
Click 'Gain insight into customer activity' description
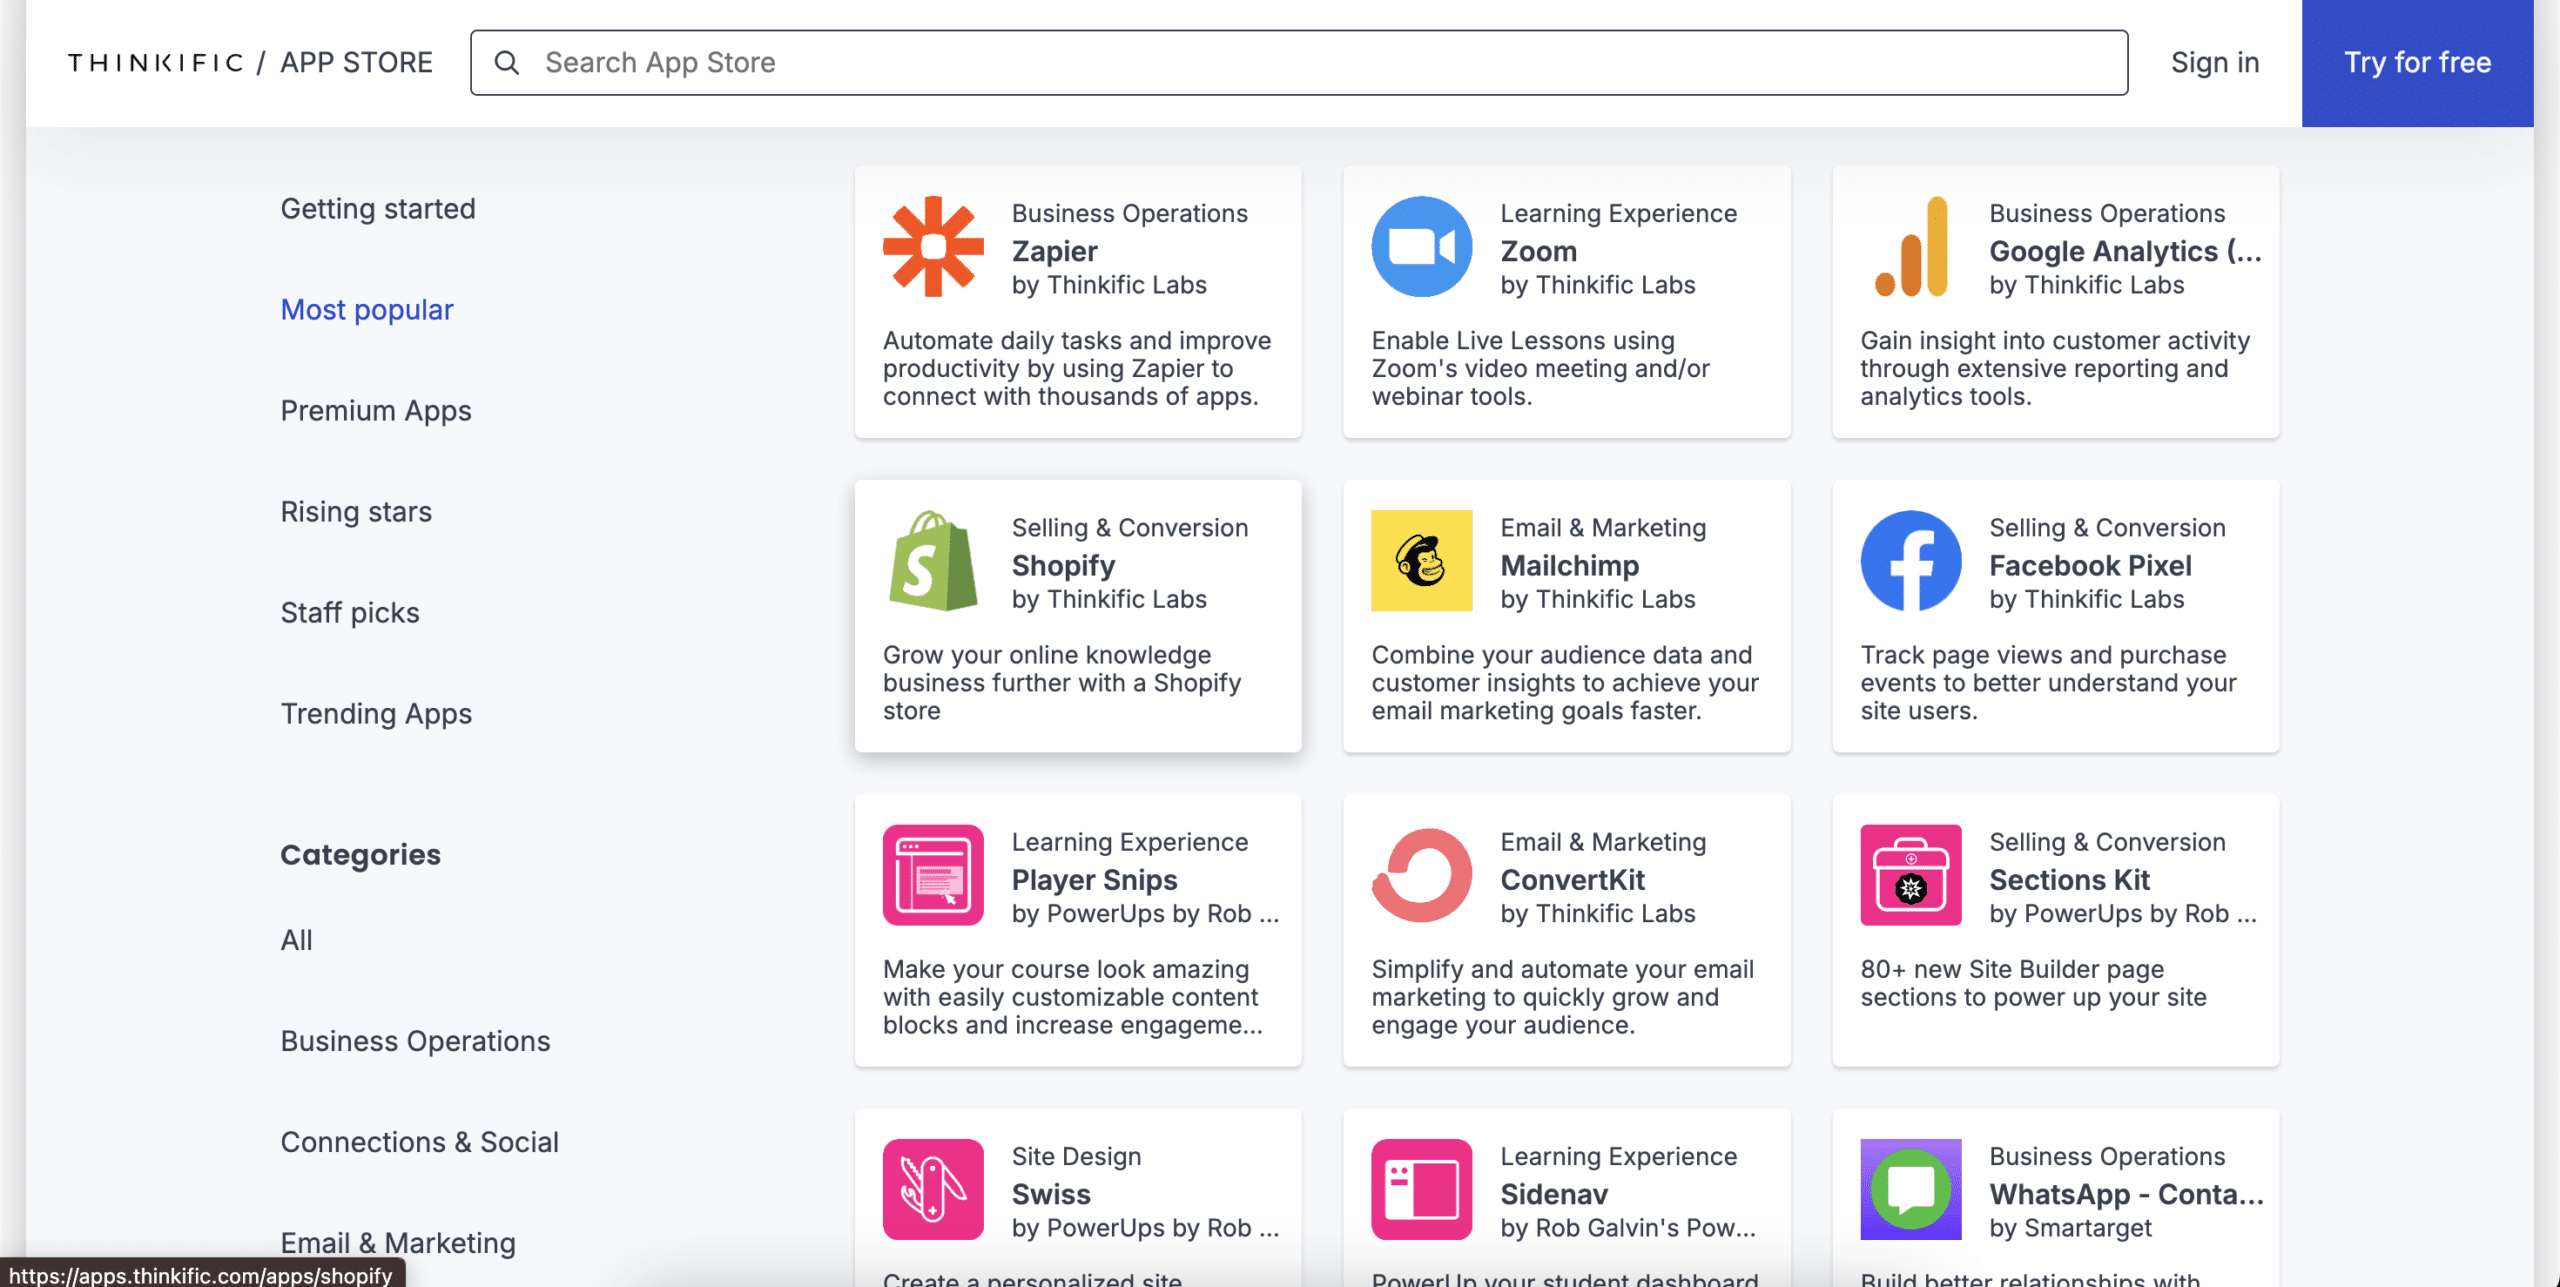(2054, 368)
